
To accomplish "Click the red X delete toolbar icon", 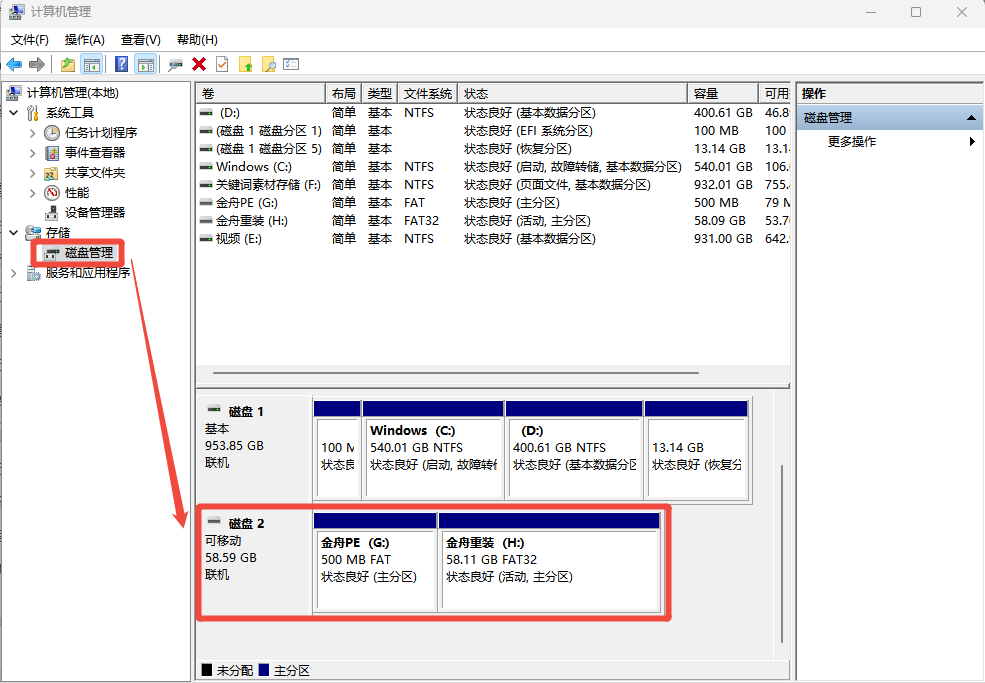I will point(199,64).
